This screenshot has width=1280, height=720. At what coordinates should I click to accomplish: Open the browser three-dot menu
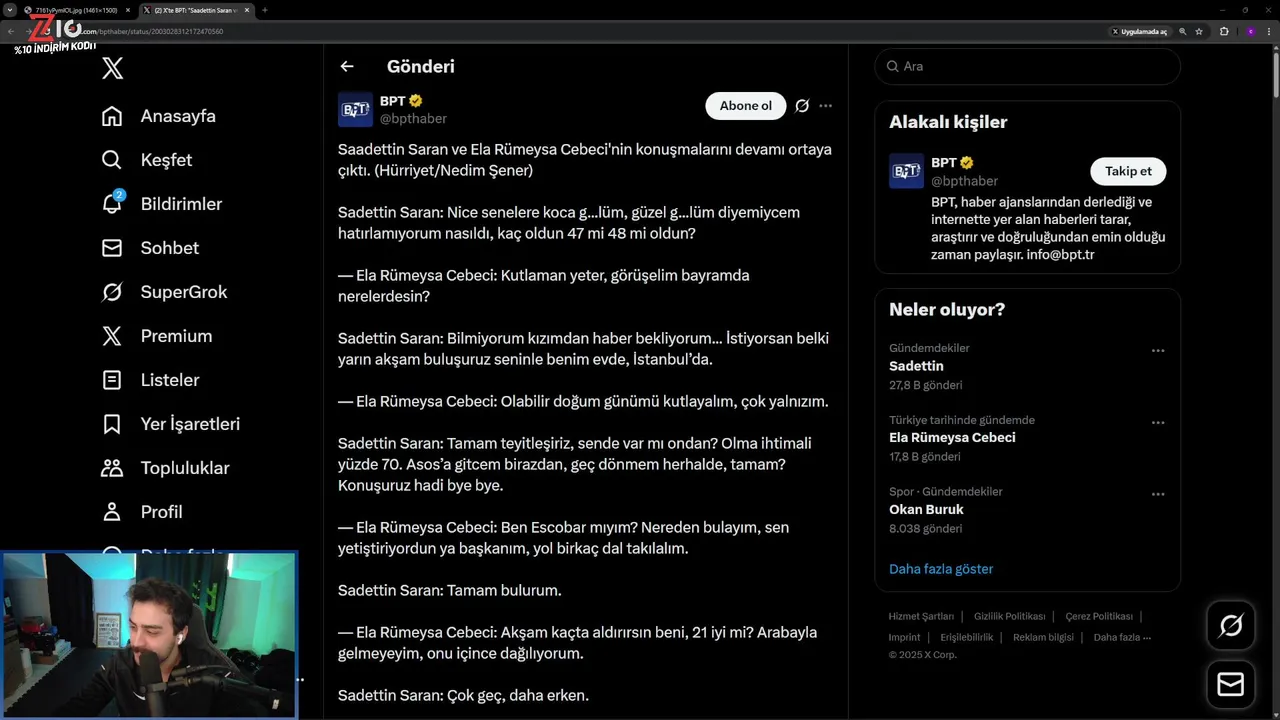tap(1270, 32)
